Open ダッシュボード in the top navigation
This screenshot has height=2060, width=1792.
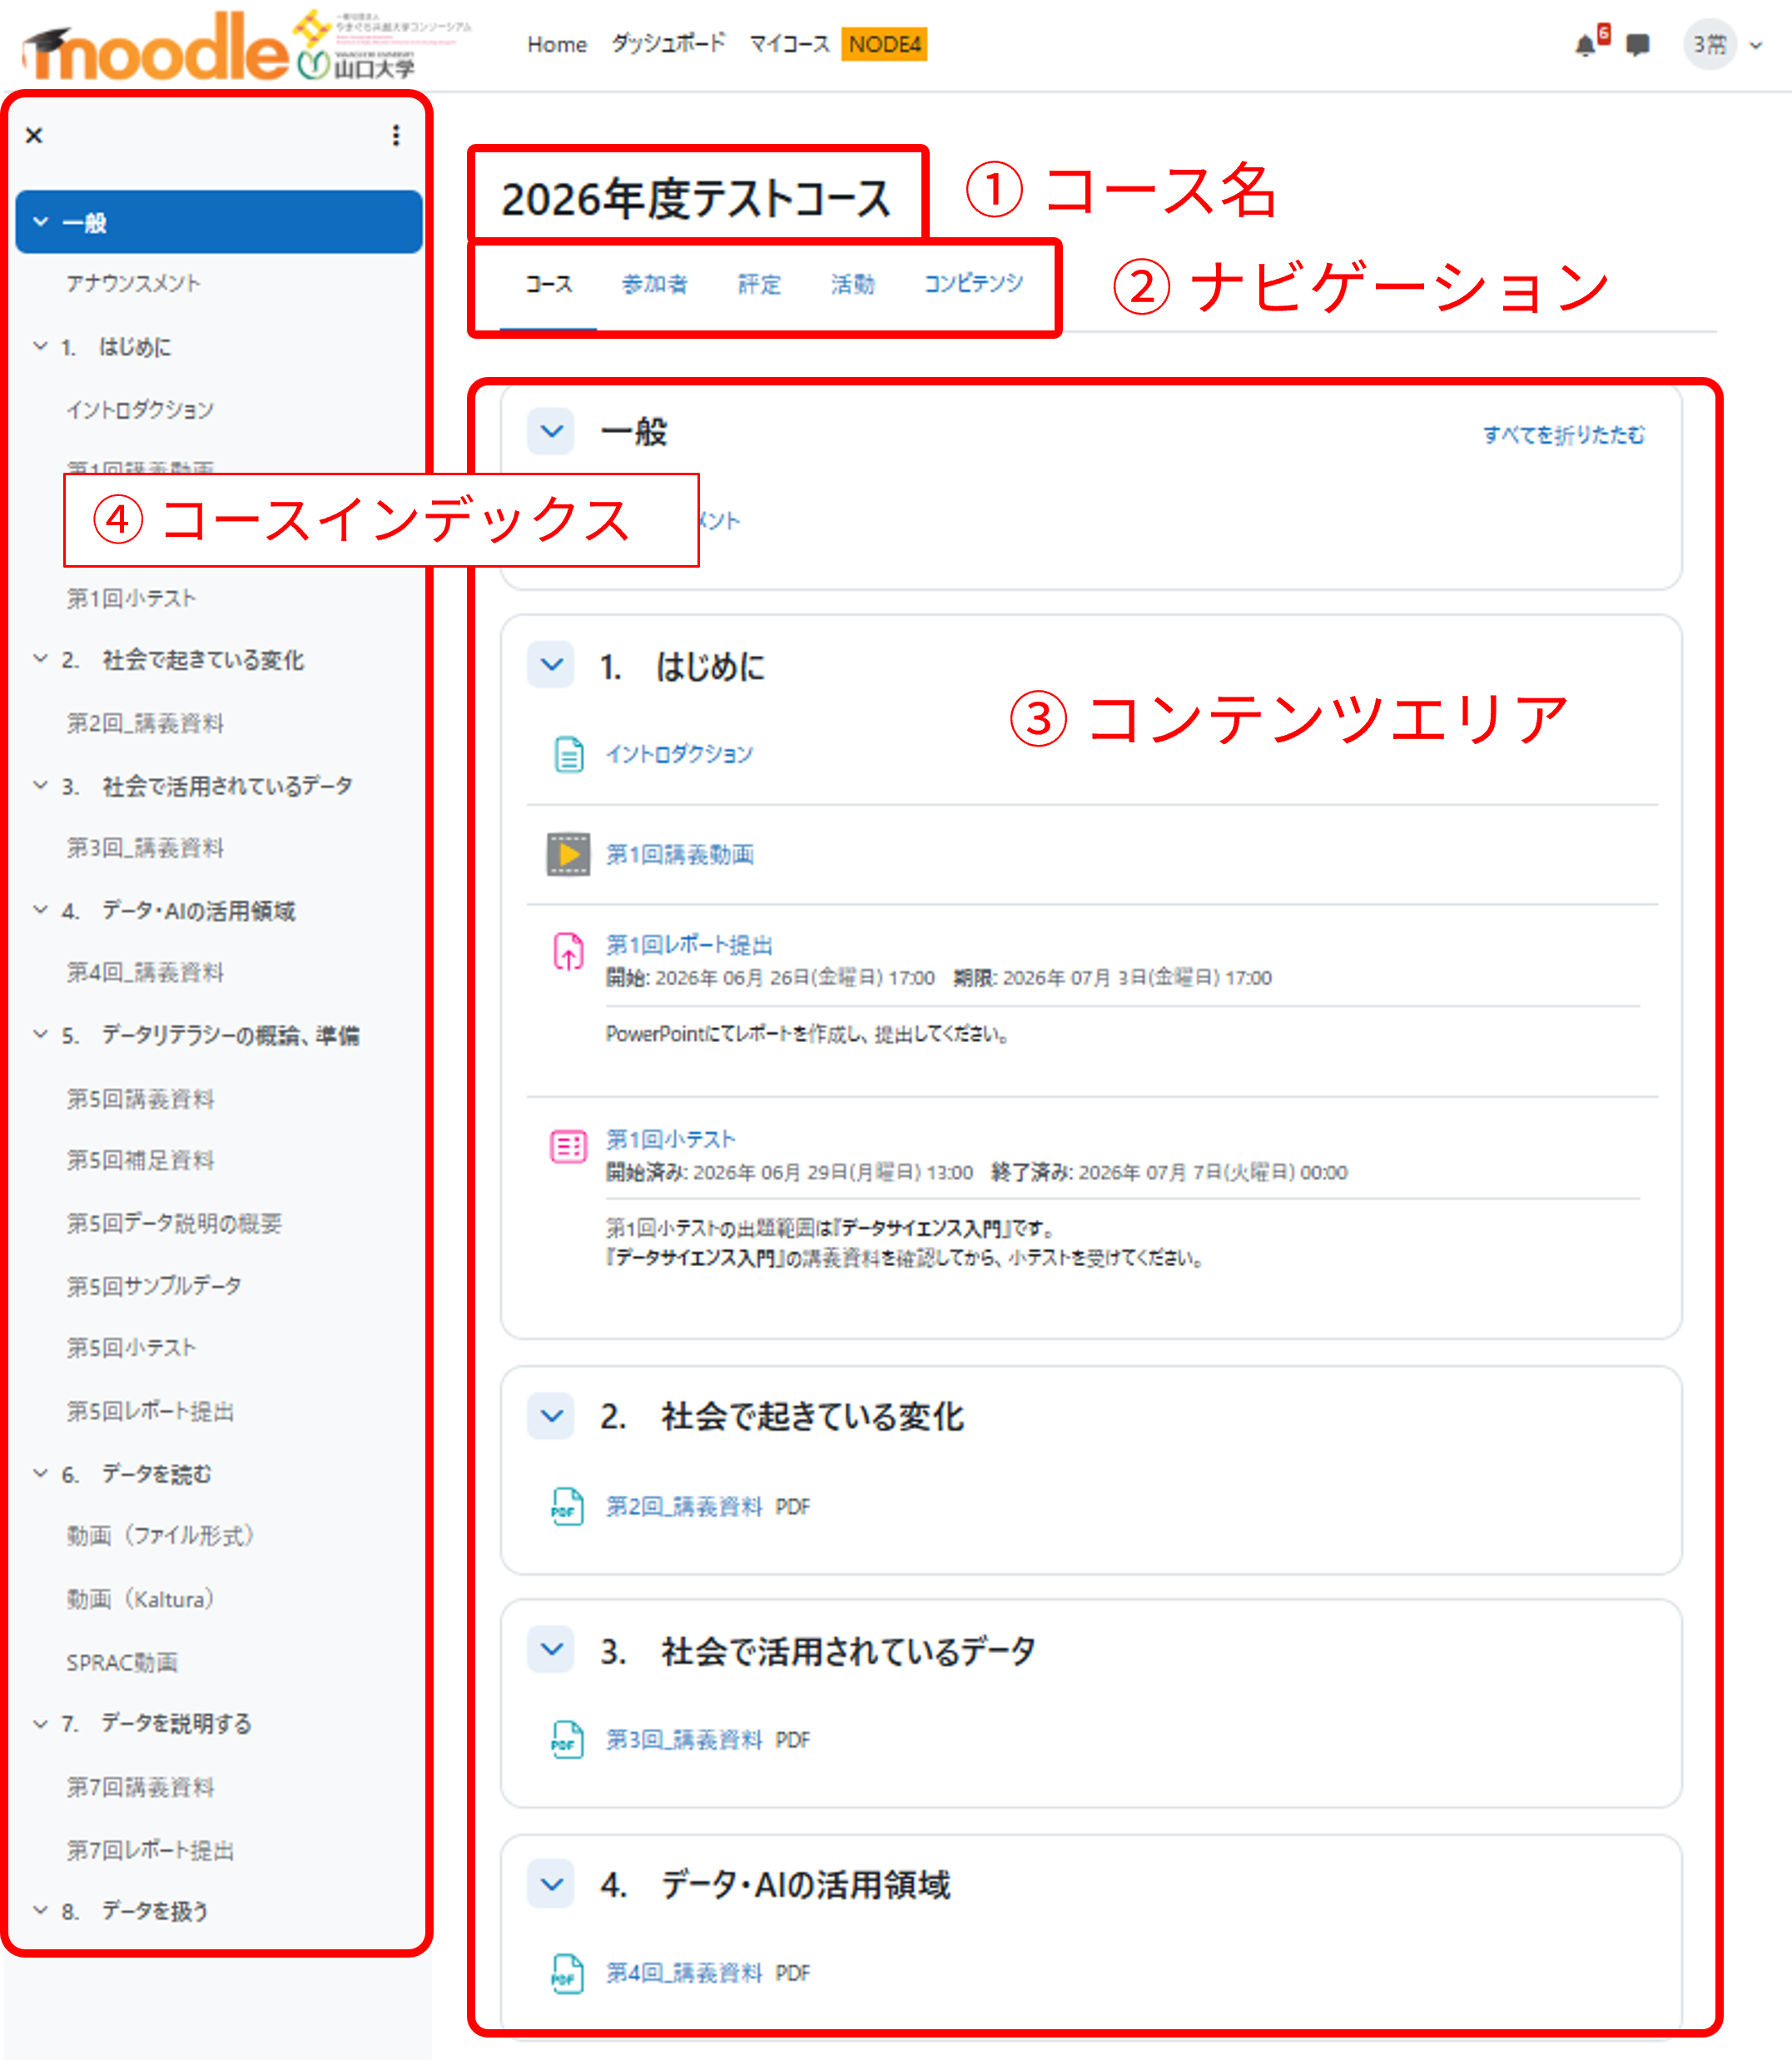(x=668, y=45)
